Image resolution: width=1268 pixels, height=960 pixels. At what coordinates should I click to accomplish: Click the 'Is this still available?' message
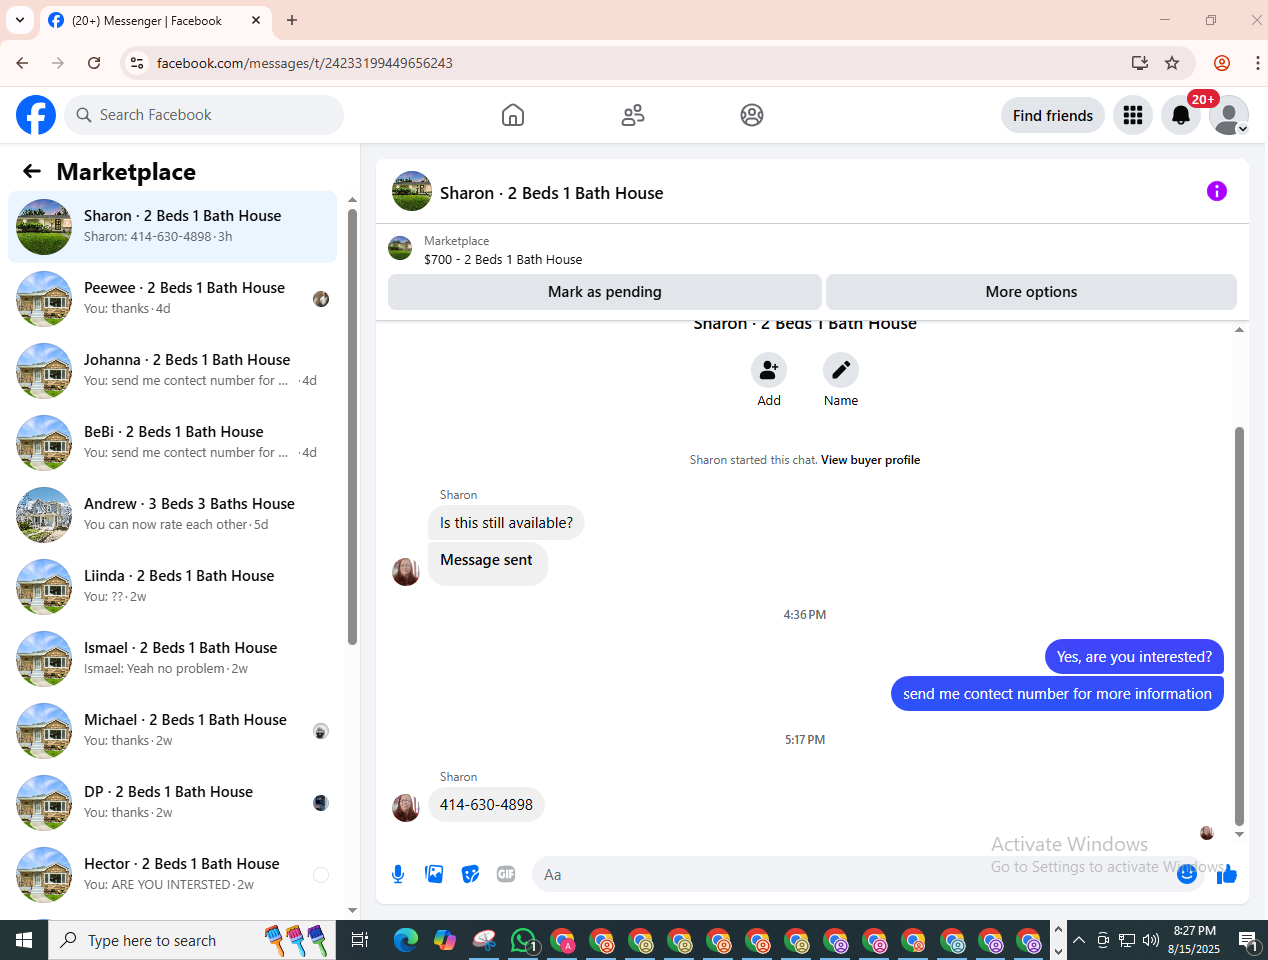(506, 523)
